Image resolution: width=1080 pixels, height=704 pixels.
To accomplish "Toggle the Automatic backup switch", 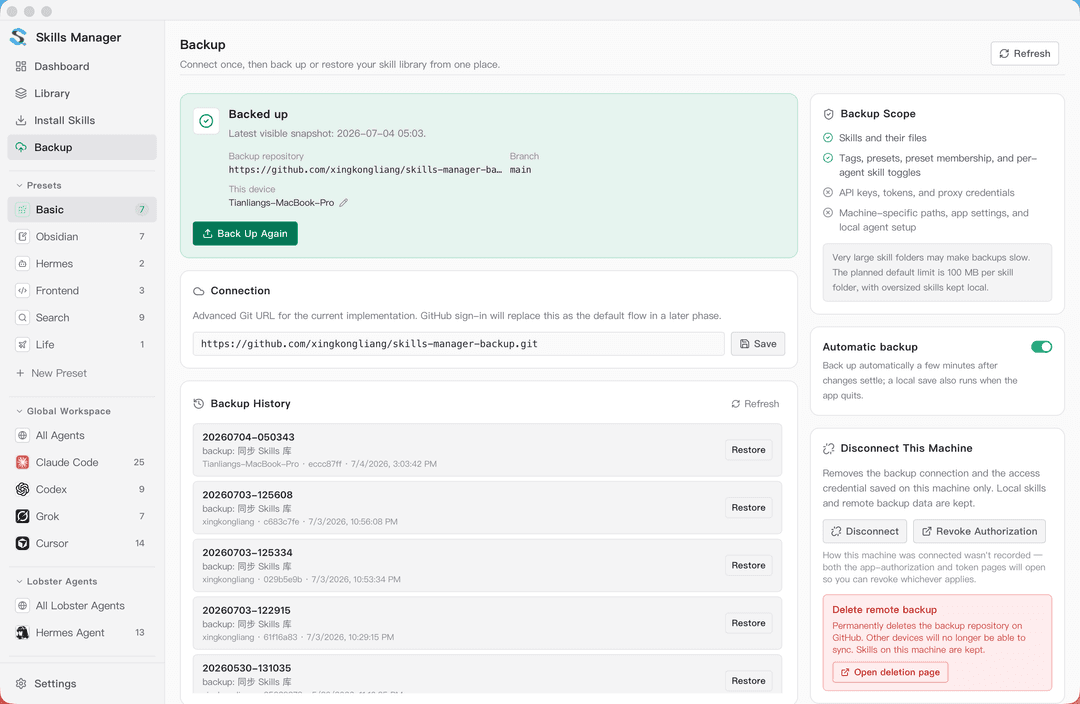I will point(1041,346).
